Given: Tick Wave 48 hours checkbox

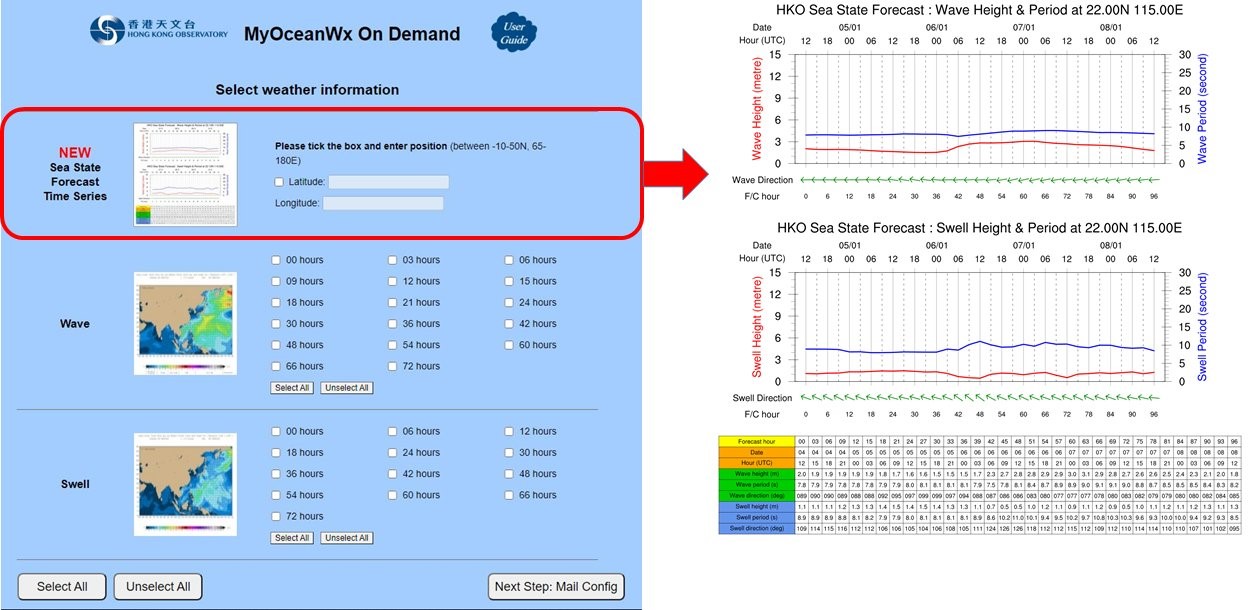Looking at the screenshot, I should click(x=277, y=345).
